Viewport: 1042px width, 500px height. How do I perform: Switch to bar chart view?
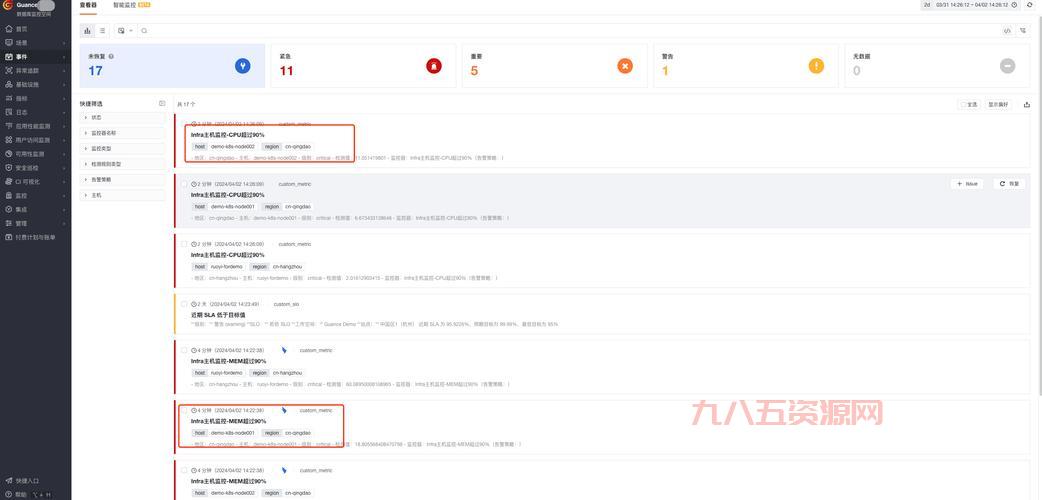pos(88,31)
